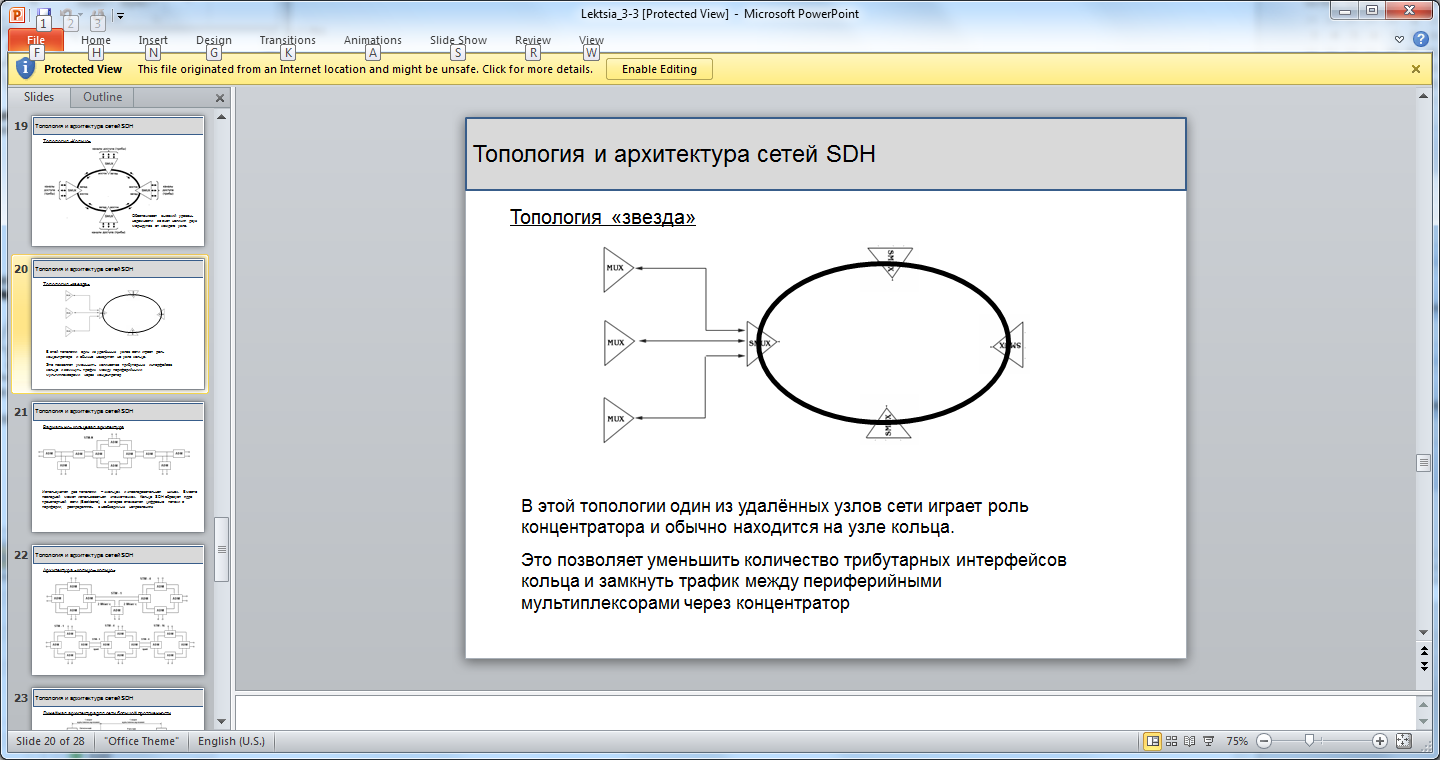Click the zoom slider handle
The height and width of the screenshot is (760, 1440).
pyautogui.click(x=1309, y=741)
